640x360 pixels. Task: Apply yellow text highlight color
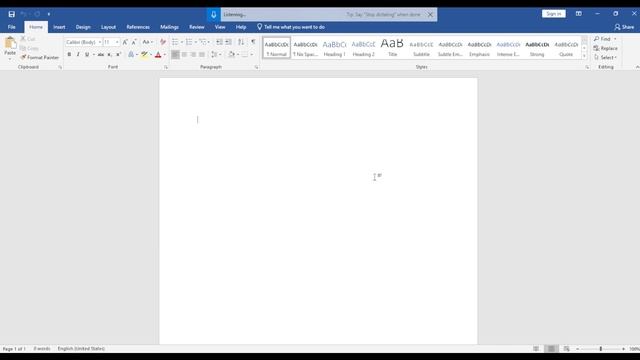point(144,54)
